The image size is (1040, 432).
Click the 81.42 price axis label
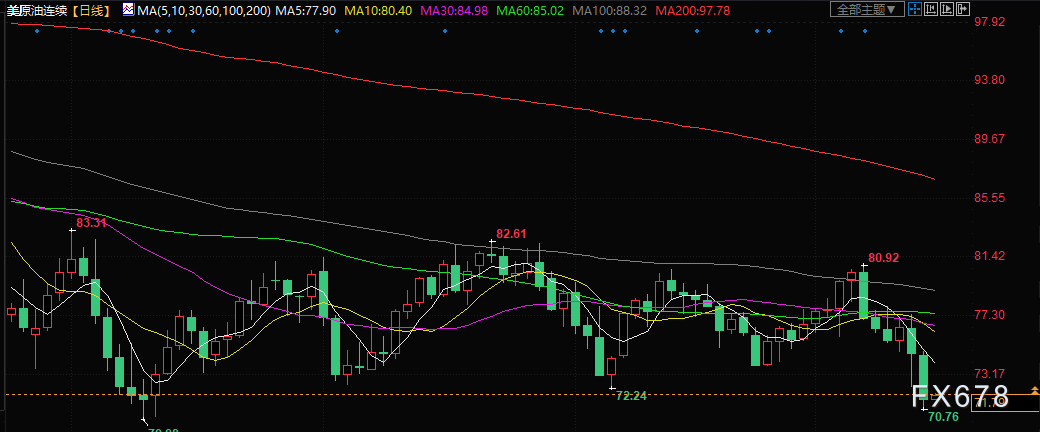[x=989, y=256]
